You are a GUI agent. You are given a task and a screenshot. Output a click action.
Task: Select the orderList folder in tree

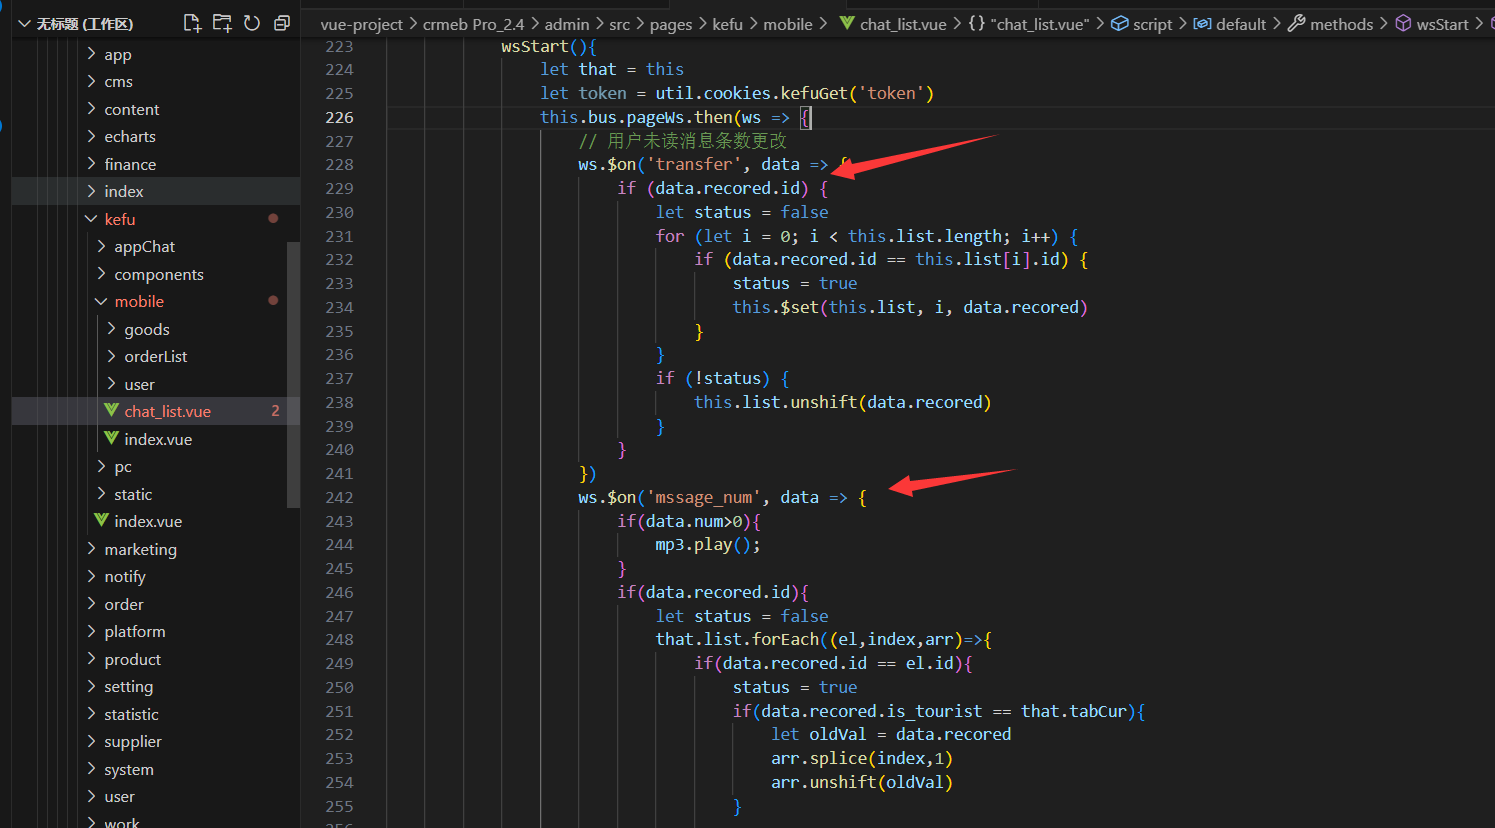click(x=155, y=356)
